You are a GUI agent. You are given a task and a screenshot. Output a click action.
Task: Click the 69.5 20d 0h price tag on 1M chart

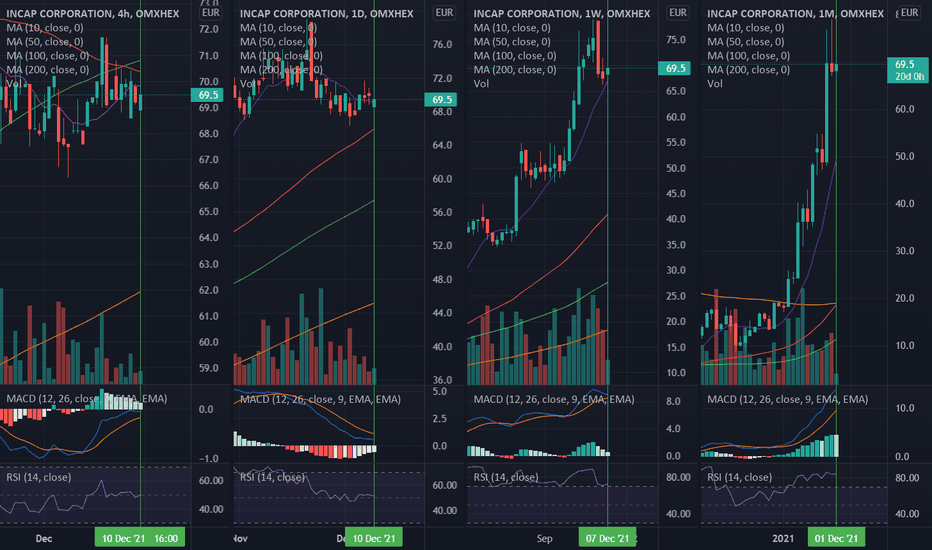(908, 70)
